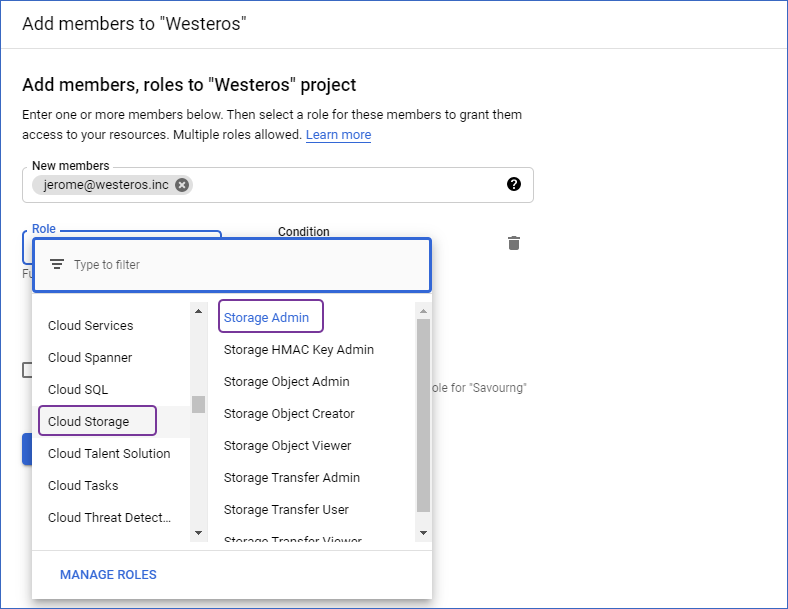The height and width of the screenshot is (609, 788).
Task: Click roles list scrollbar thumb
Action: pyautogui.click(x=423, y=416)
